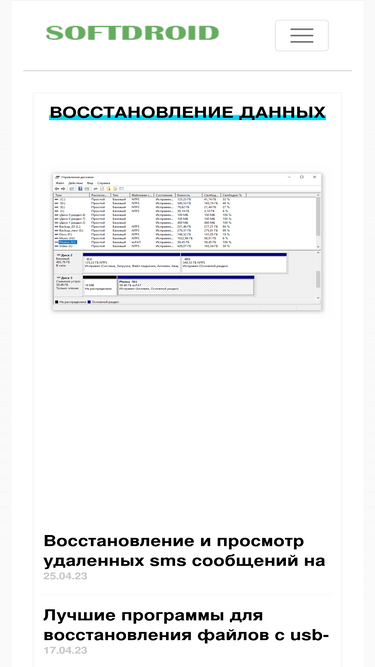Click the window close X in embedded screenshot

[315, 177]
